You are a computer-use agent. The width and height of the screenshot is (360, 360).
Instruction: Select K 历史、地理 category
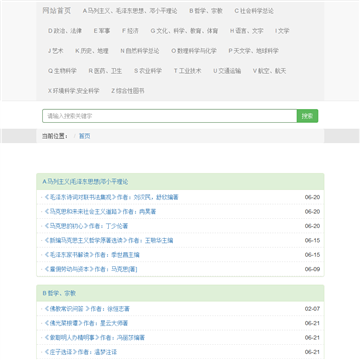click(92, 51)
